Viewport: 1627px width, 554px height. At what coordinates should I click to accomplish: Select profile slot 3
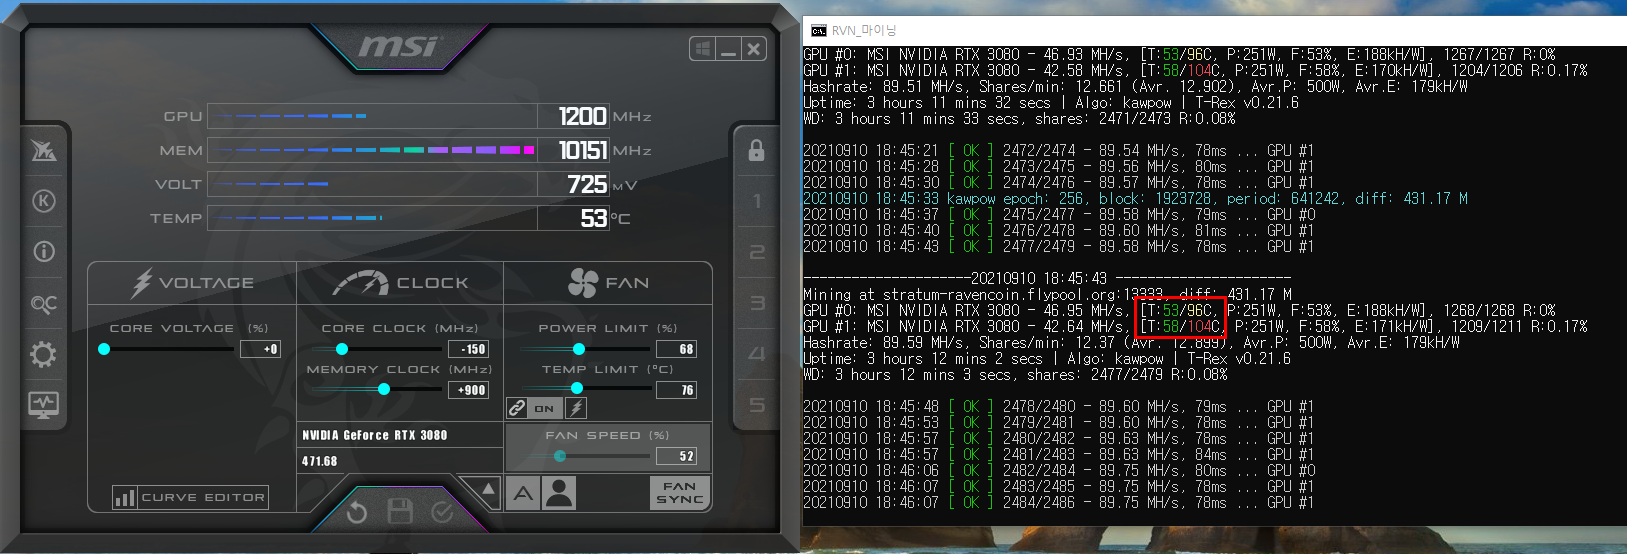point(756,303)
